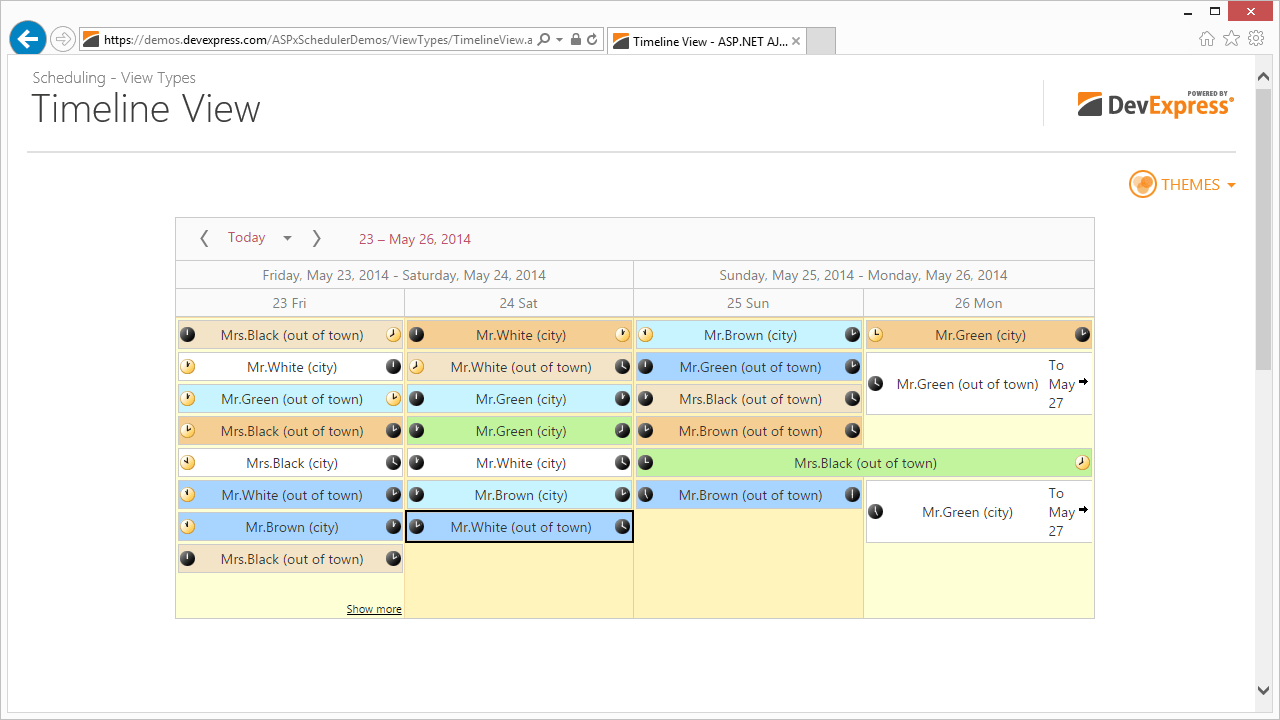Screen dimensions: 1280x720
Task: Select the 26 Mon column header
Action: [x=978, y=303]
